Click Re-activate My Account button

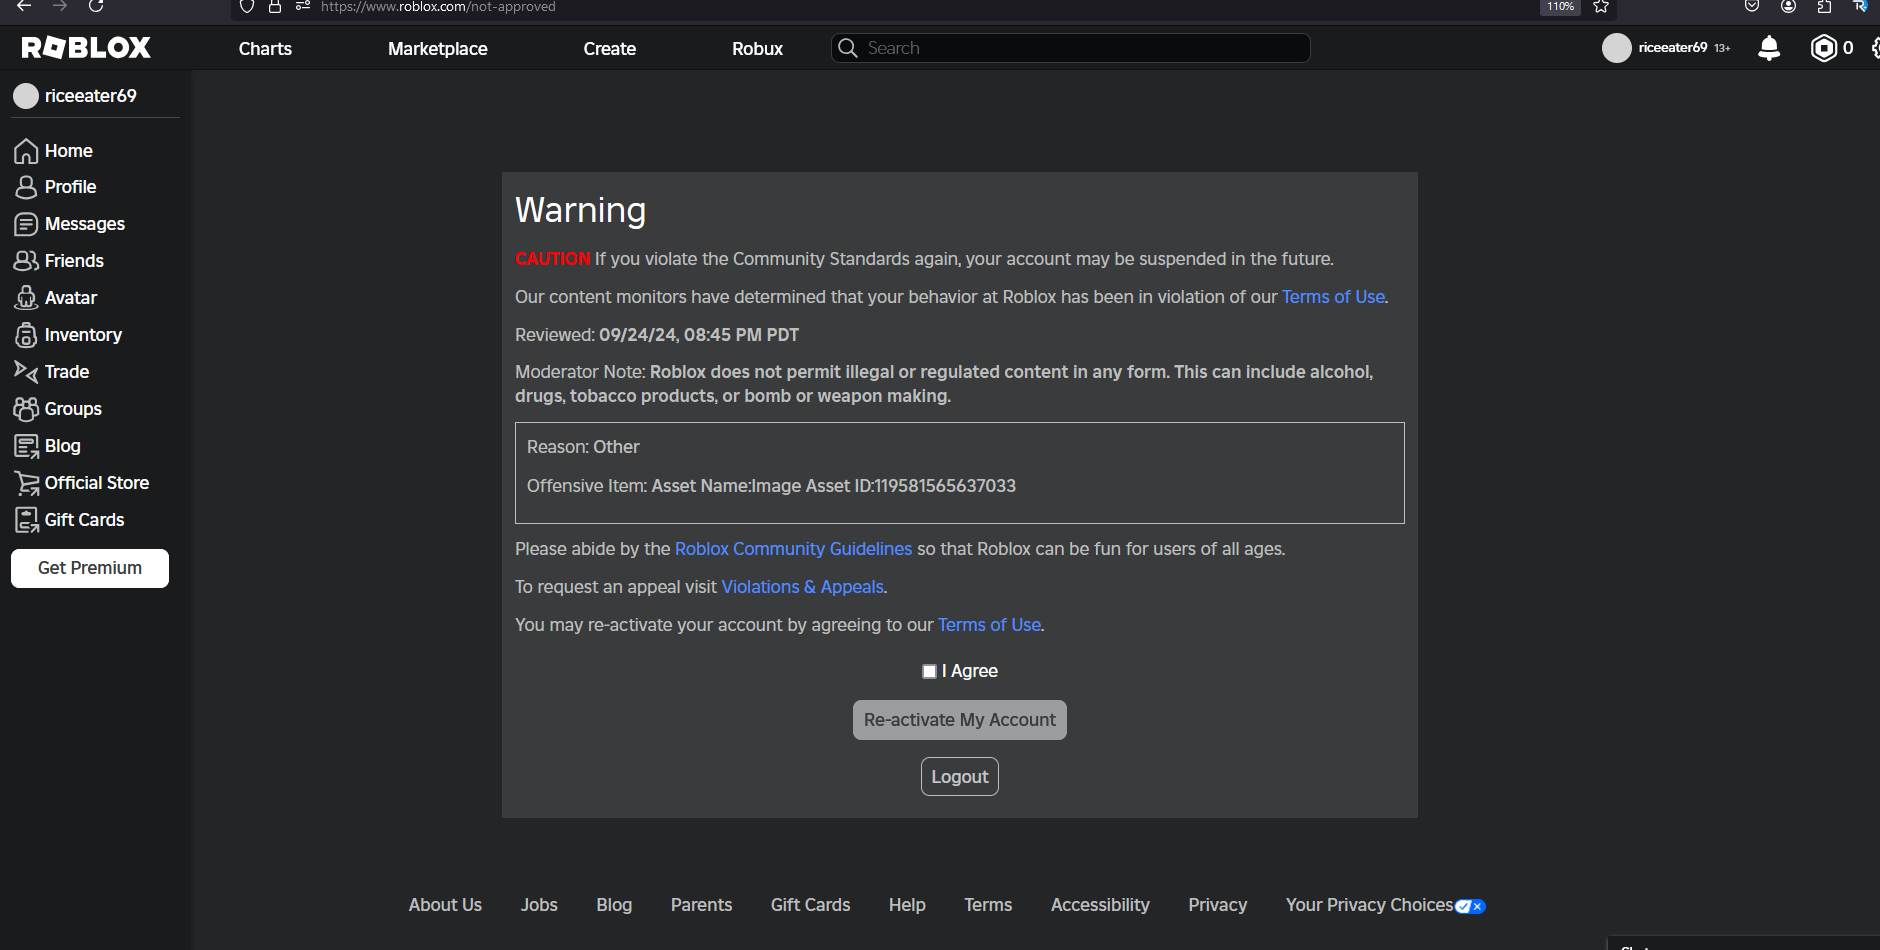(x=960, y=720)
